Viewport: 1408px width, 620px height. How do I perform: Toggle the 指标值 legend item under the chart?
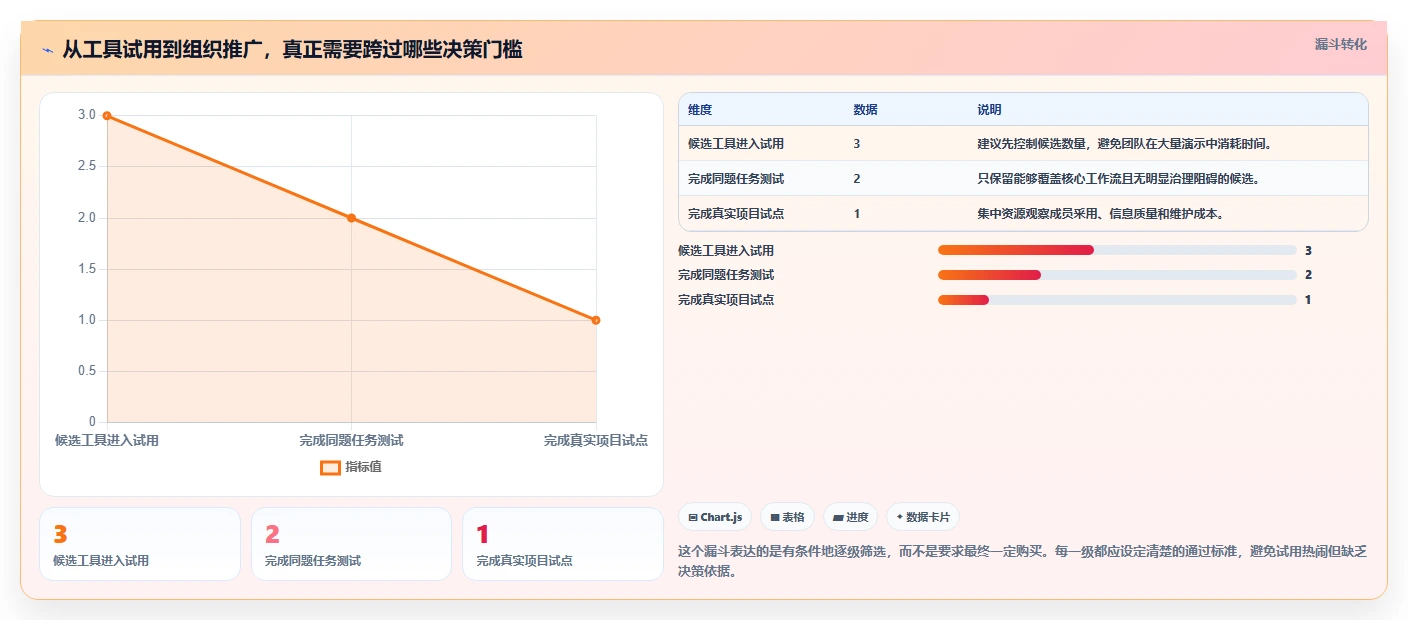[x=351, y=467]
